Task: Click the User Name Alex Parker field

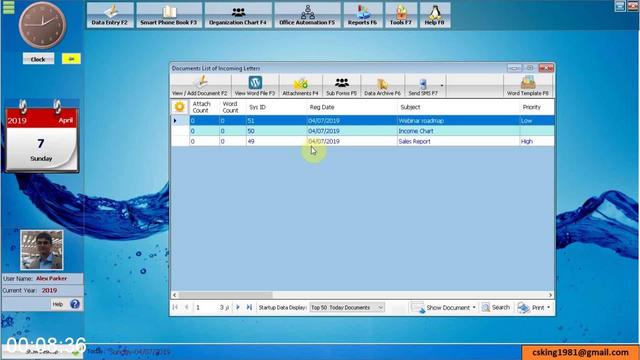Action: (42, 278)
